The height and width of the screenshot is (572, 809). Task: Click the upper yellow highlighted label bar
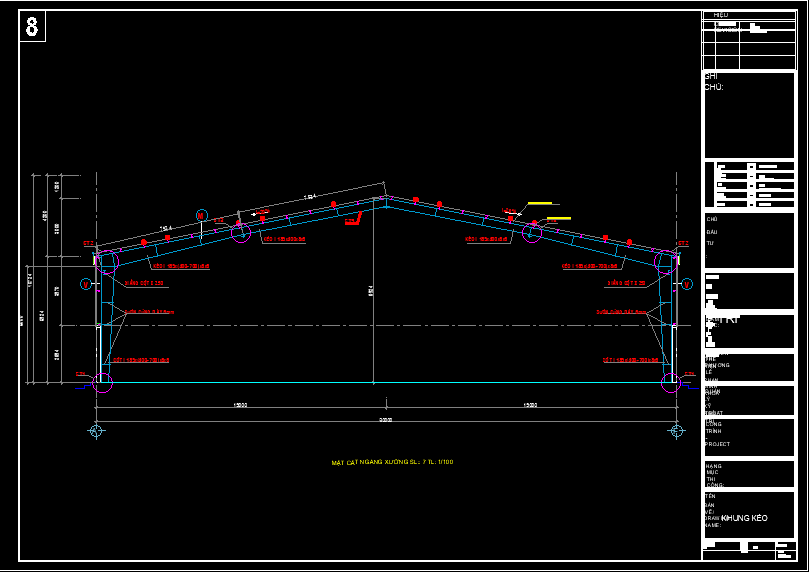click(540, 204)
